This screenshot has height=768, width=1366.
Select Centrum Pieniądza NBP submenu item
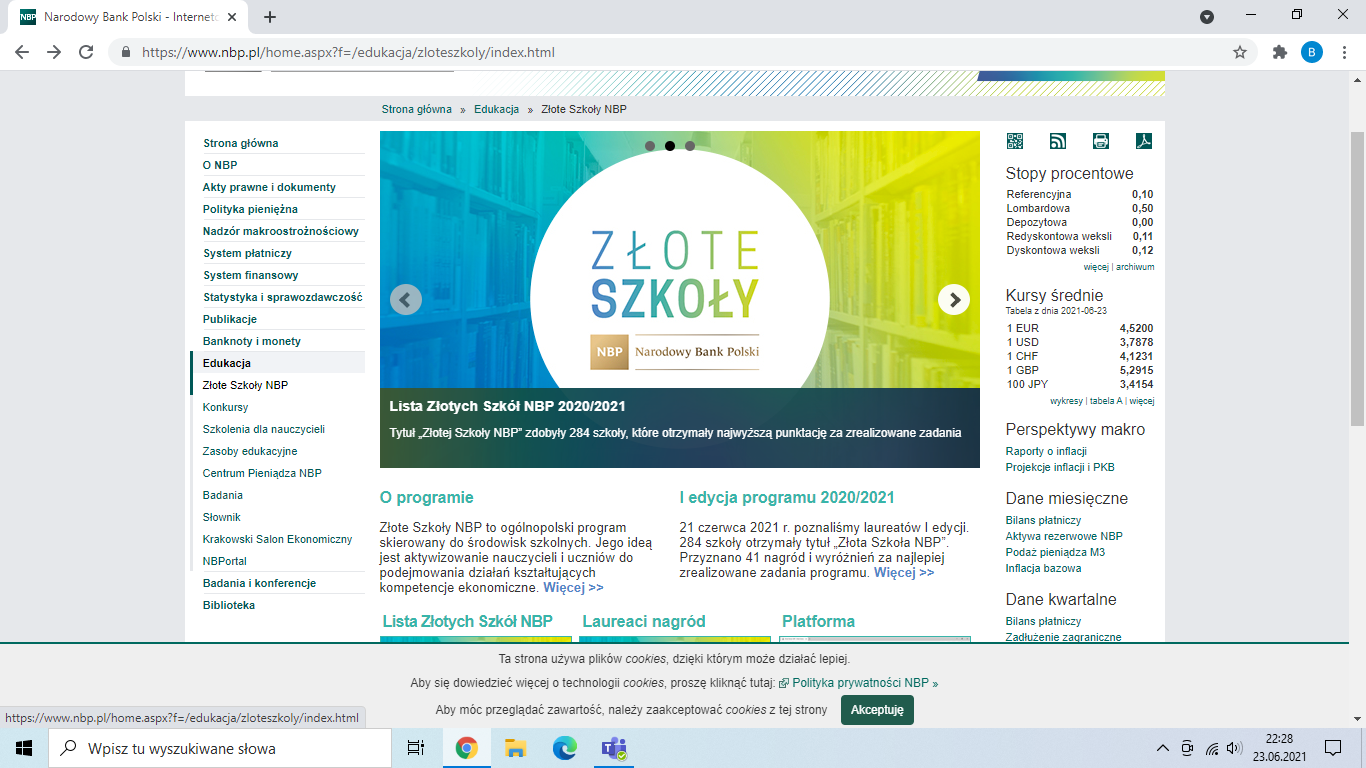[262, 473]
